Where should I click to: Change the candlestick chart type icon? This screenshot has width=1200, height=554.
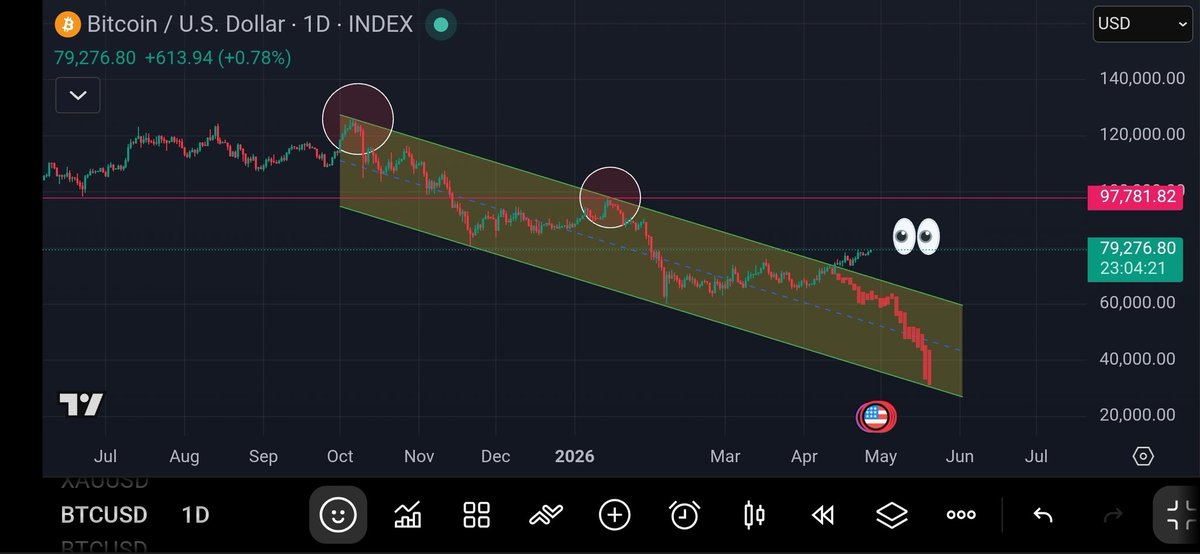753,515
